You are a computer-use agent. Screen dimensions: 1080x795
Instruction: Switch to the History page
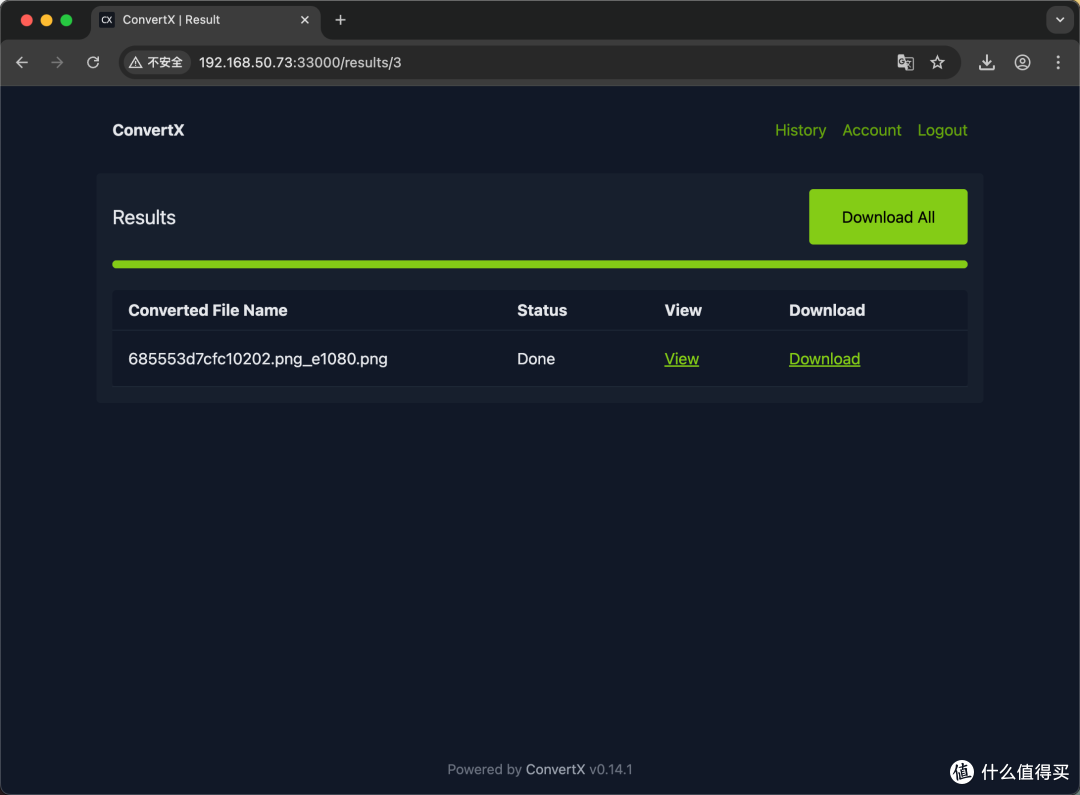click(800, 130)
